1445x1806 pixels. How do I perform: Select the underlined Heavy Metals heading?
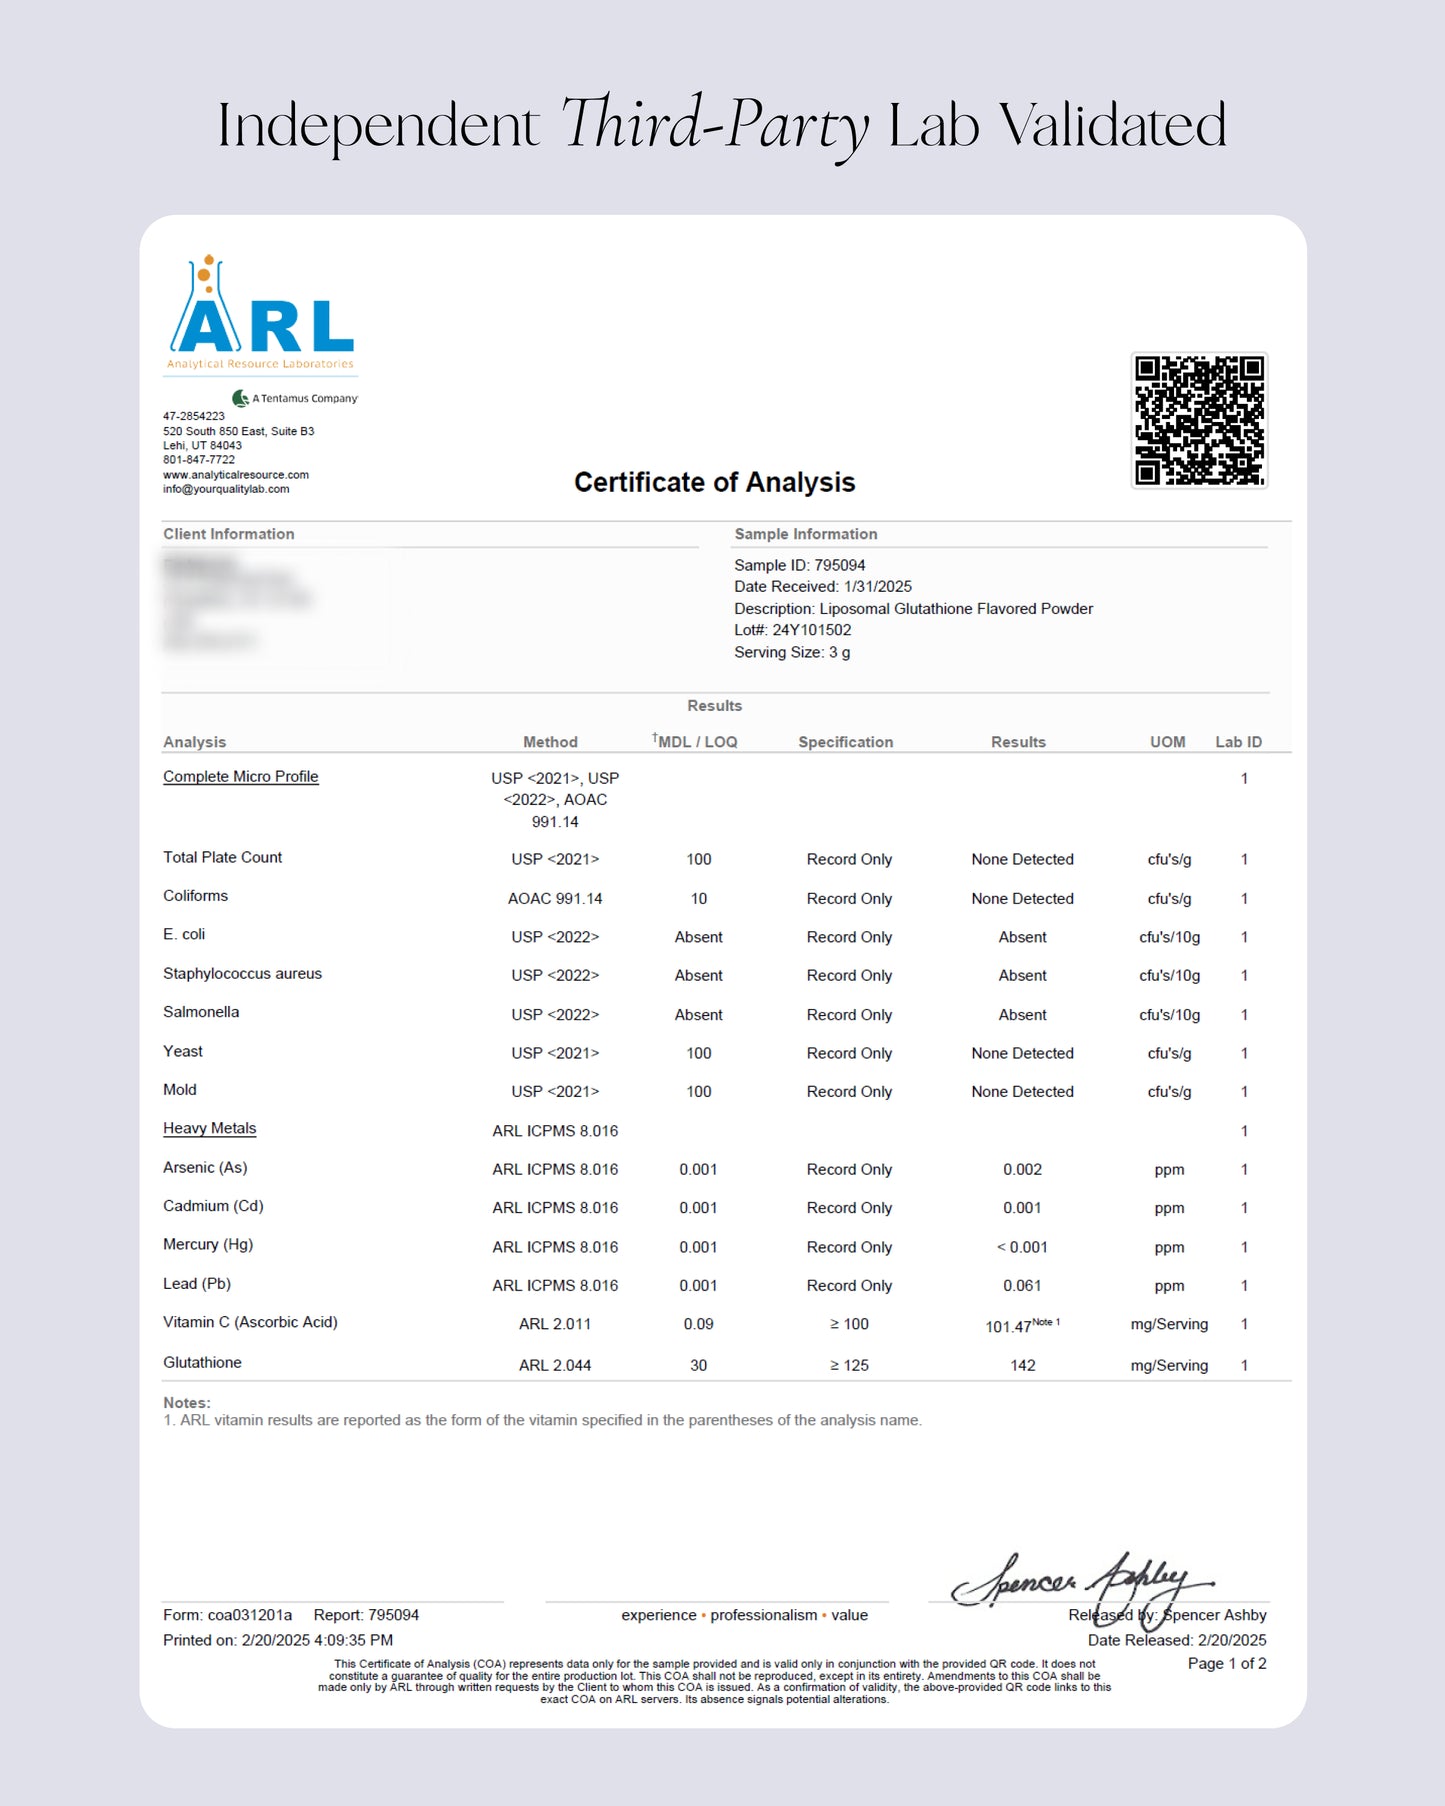click(x=209, y=1128)
